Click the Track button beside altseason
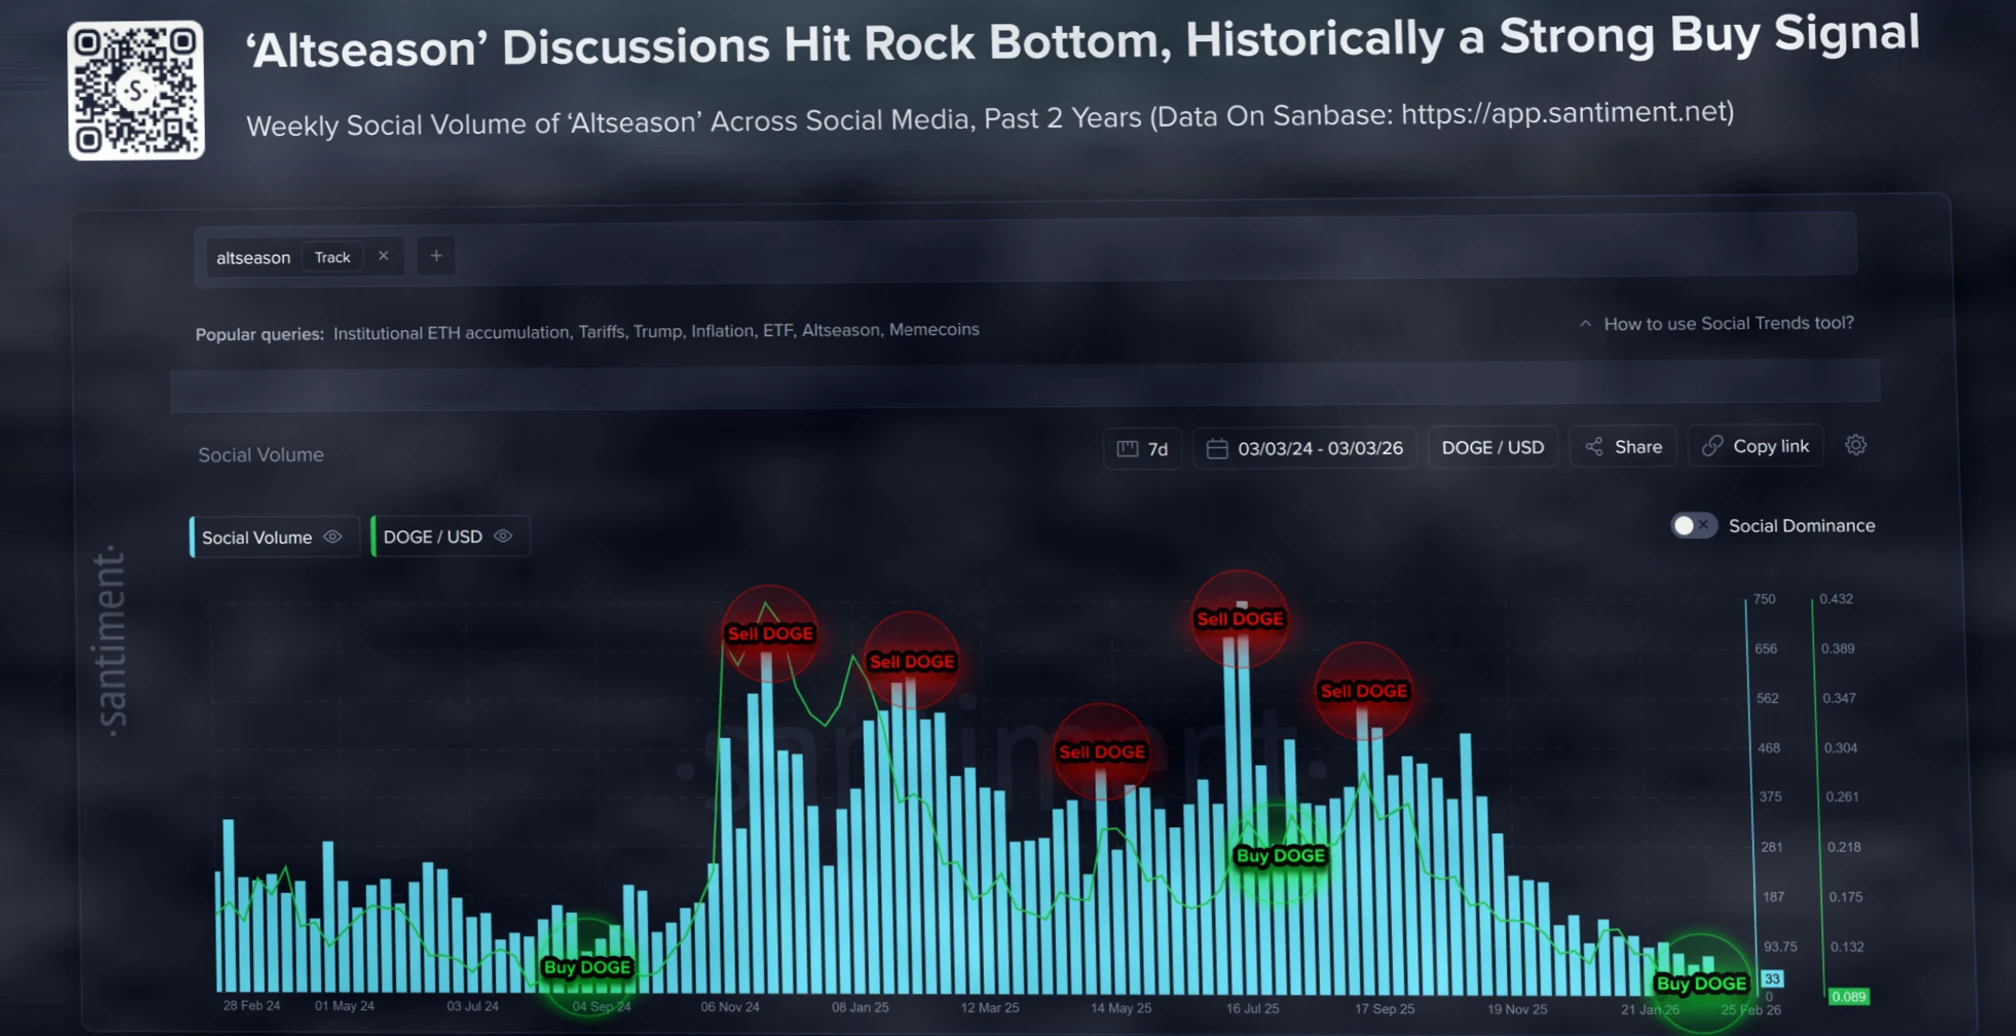The width and height of the screenshot is (2016, 1036). click(x=332, y=257)
